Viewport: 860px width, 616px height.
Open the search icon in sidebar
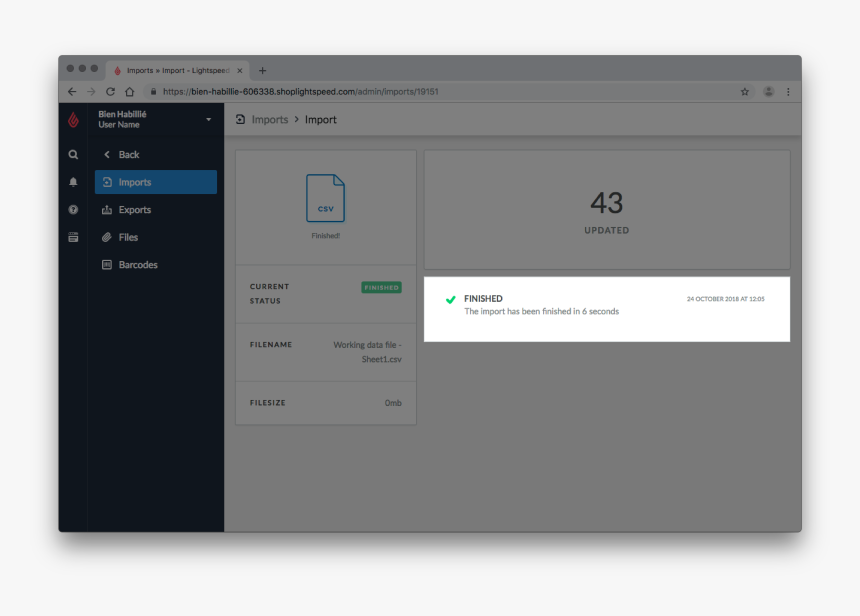point(73,155)
